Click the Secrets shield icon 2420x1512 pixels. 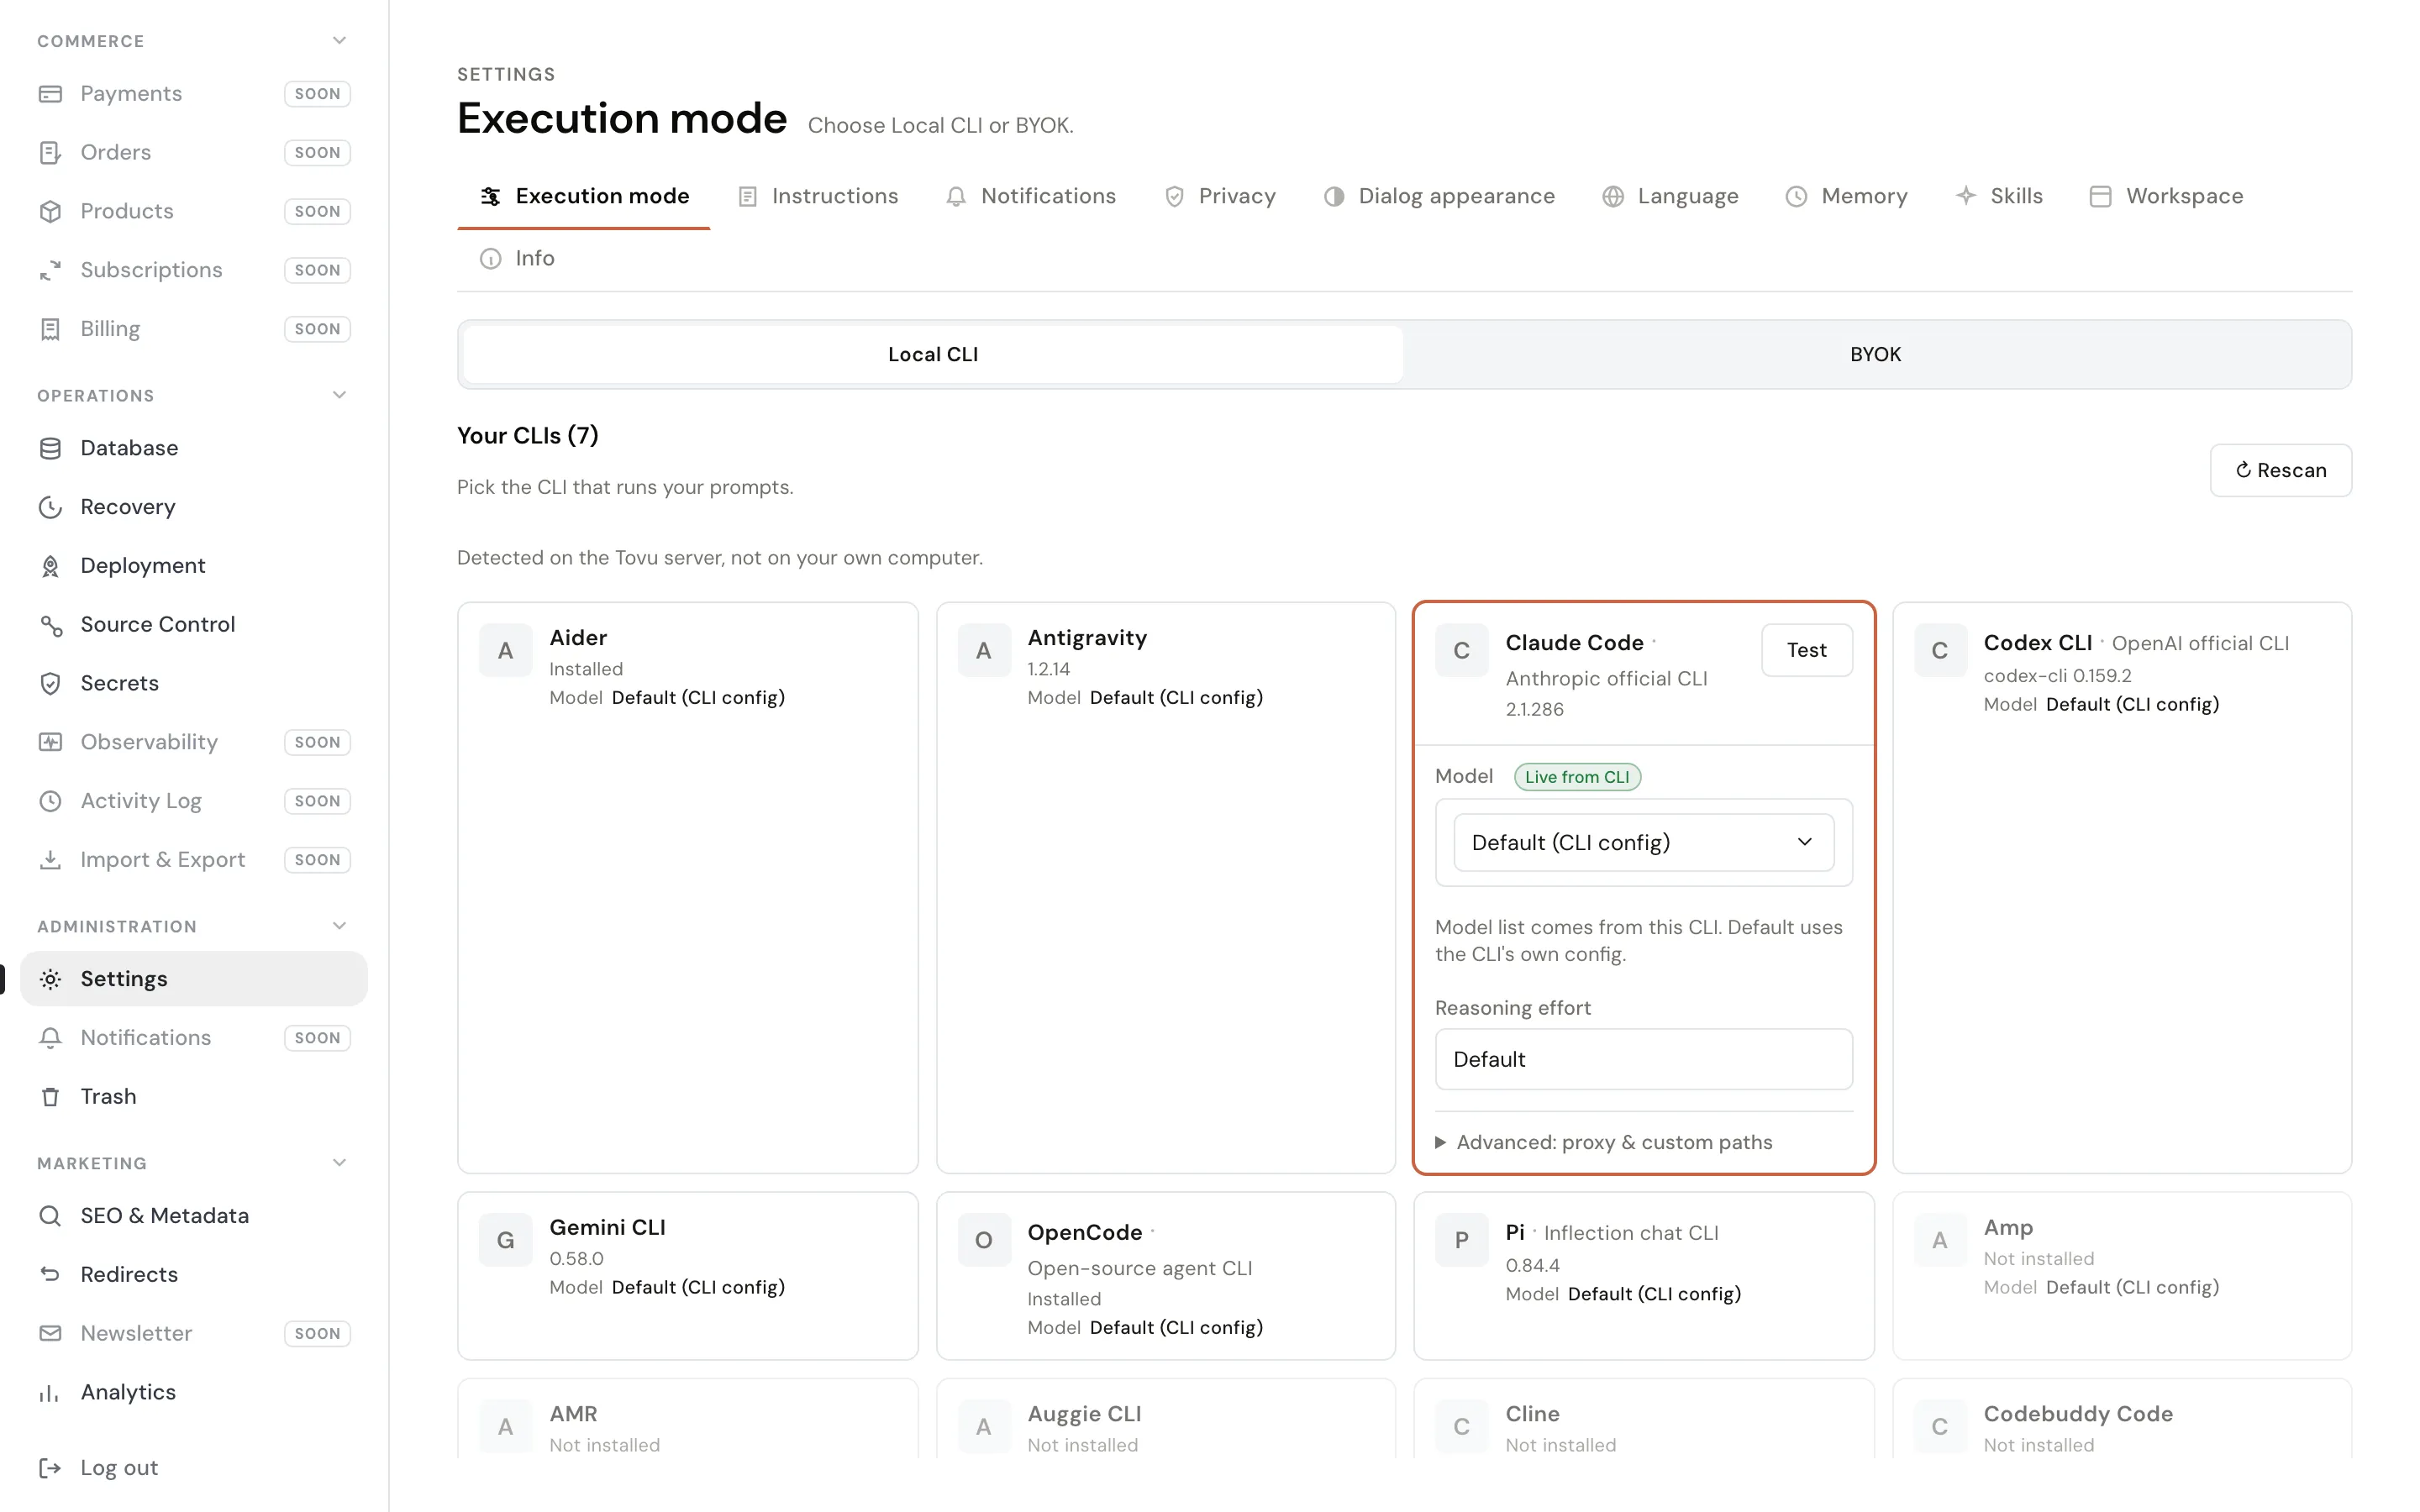pos(50,683)
